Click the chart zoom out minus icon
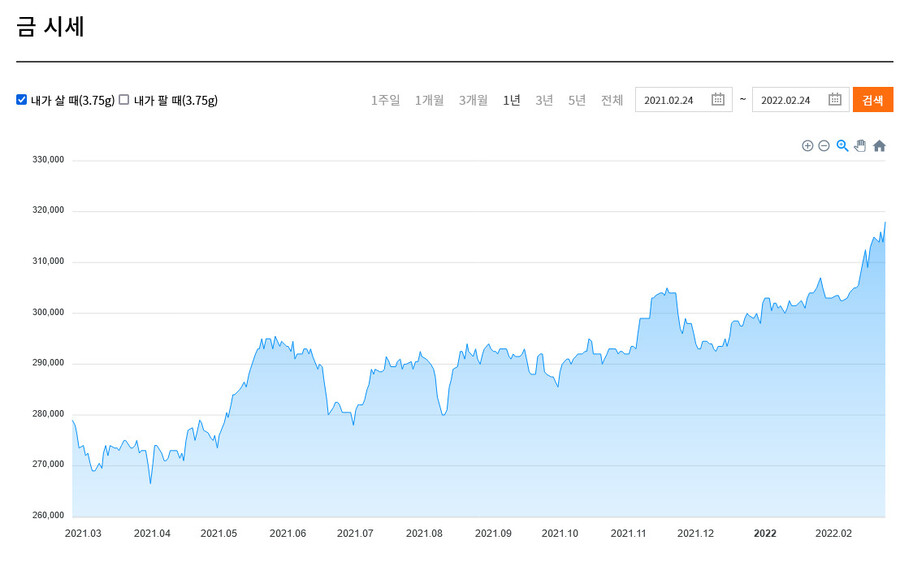The width and height of the screenshot is (900, 562). coord(824,146)
